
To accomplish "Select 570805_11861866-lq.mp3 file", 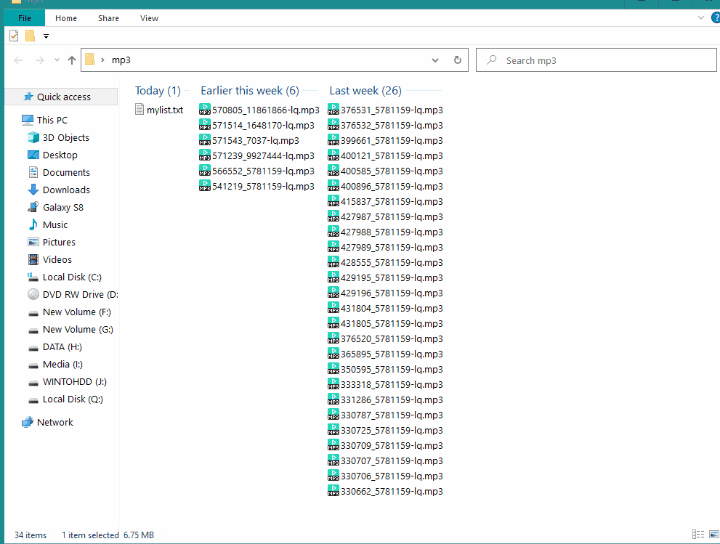I will click(259, 110).
